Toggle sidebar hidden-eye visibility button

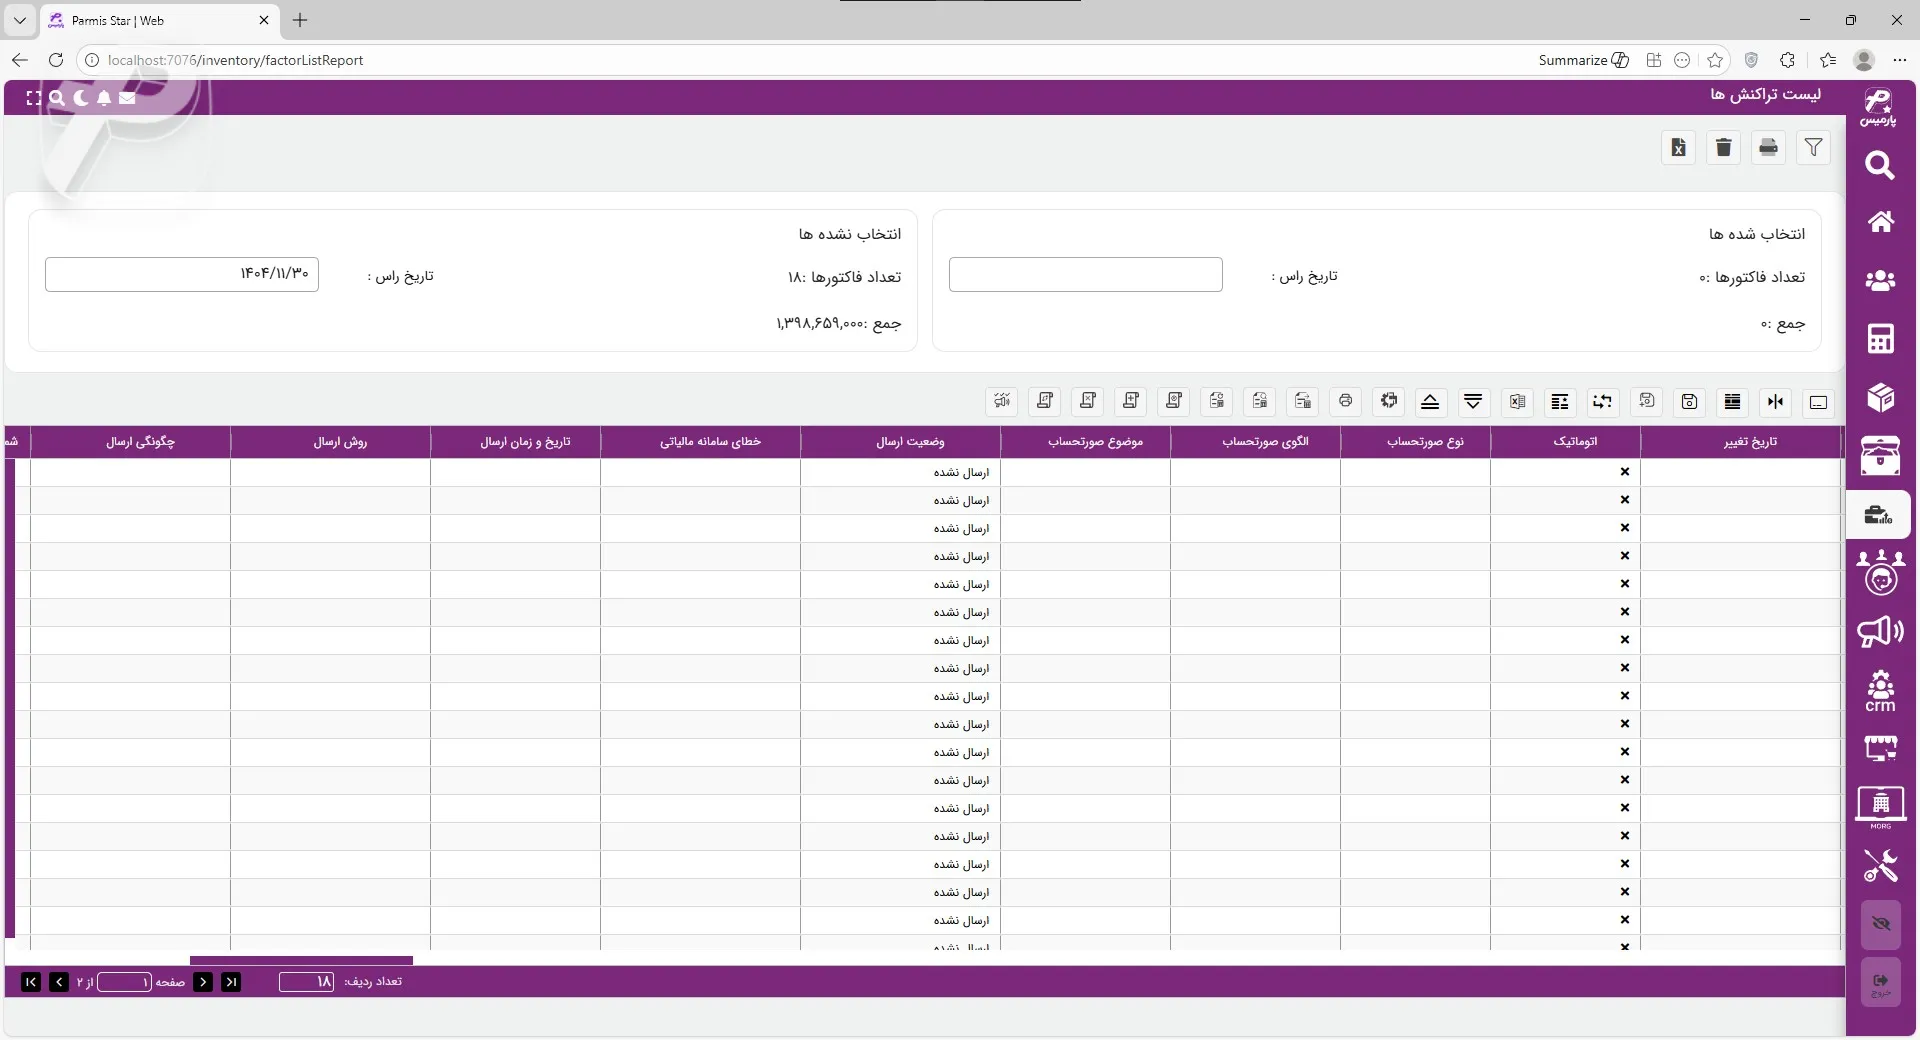tap(1880, 924)
